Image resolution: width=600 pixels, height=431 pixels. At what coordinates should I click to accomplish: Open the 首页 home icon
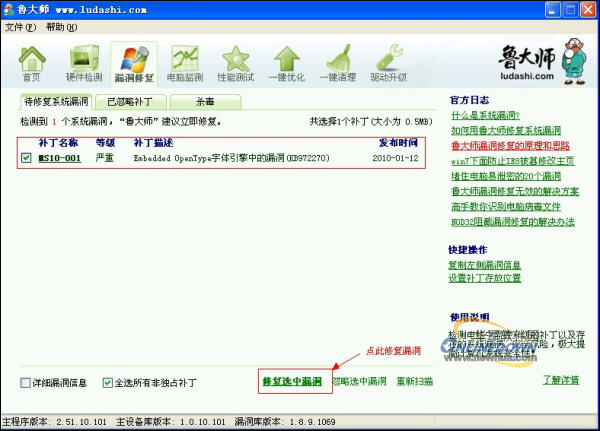[32, 63]
